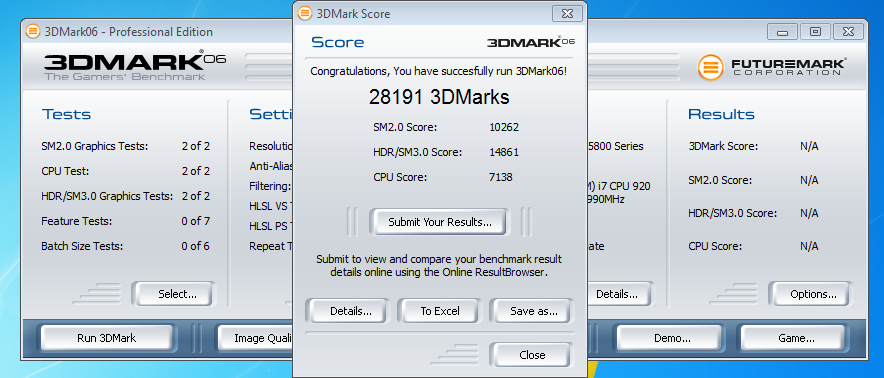Click the Futuremark Corporation logo
The height and width of the screenshot is (378, 884).
pyautogui.click(x=772, y=67)
